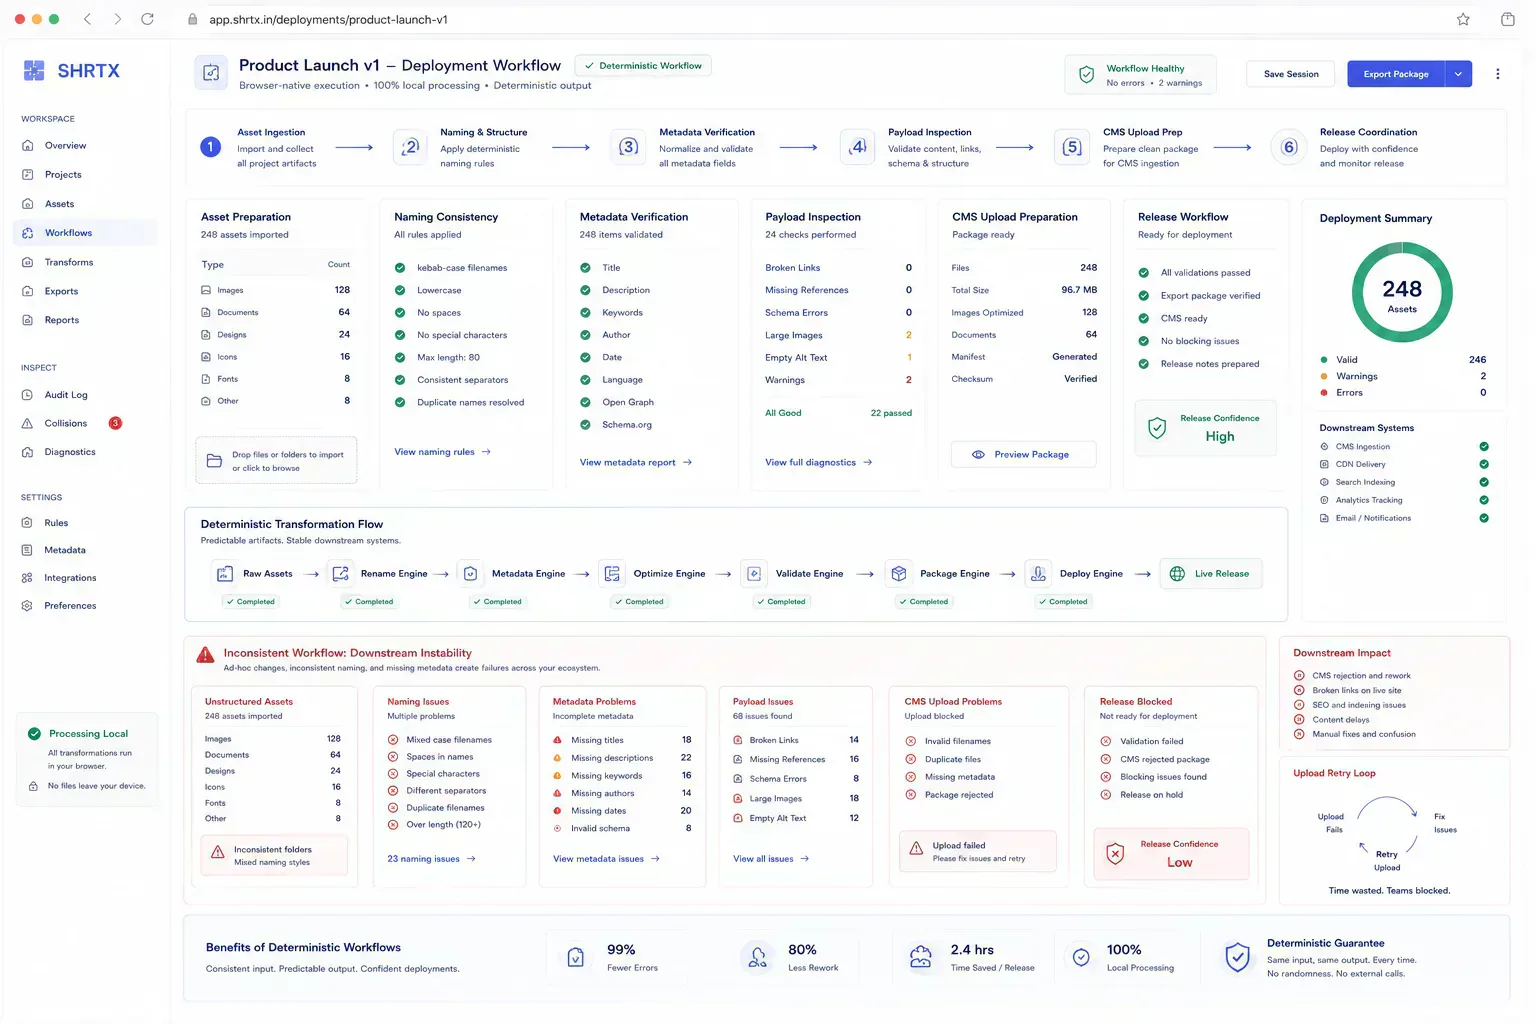Click the Save Session button

[x=1291, y=74]
